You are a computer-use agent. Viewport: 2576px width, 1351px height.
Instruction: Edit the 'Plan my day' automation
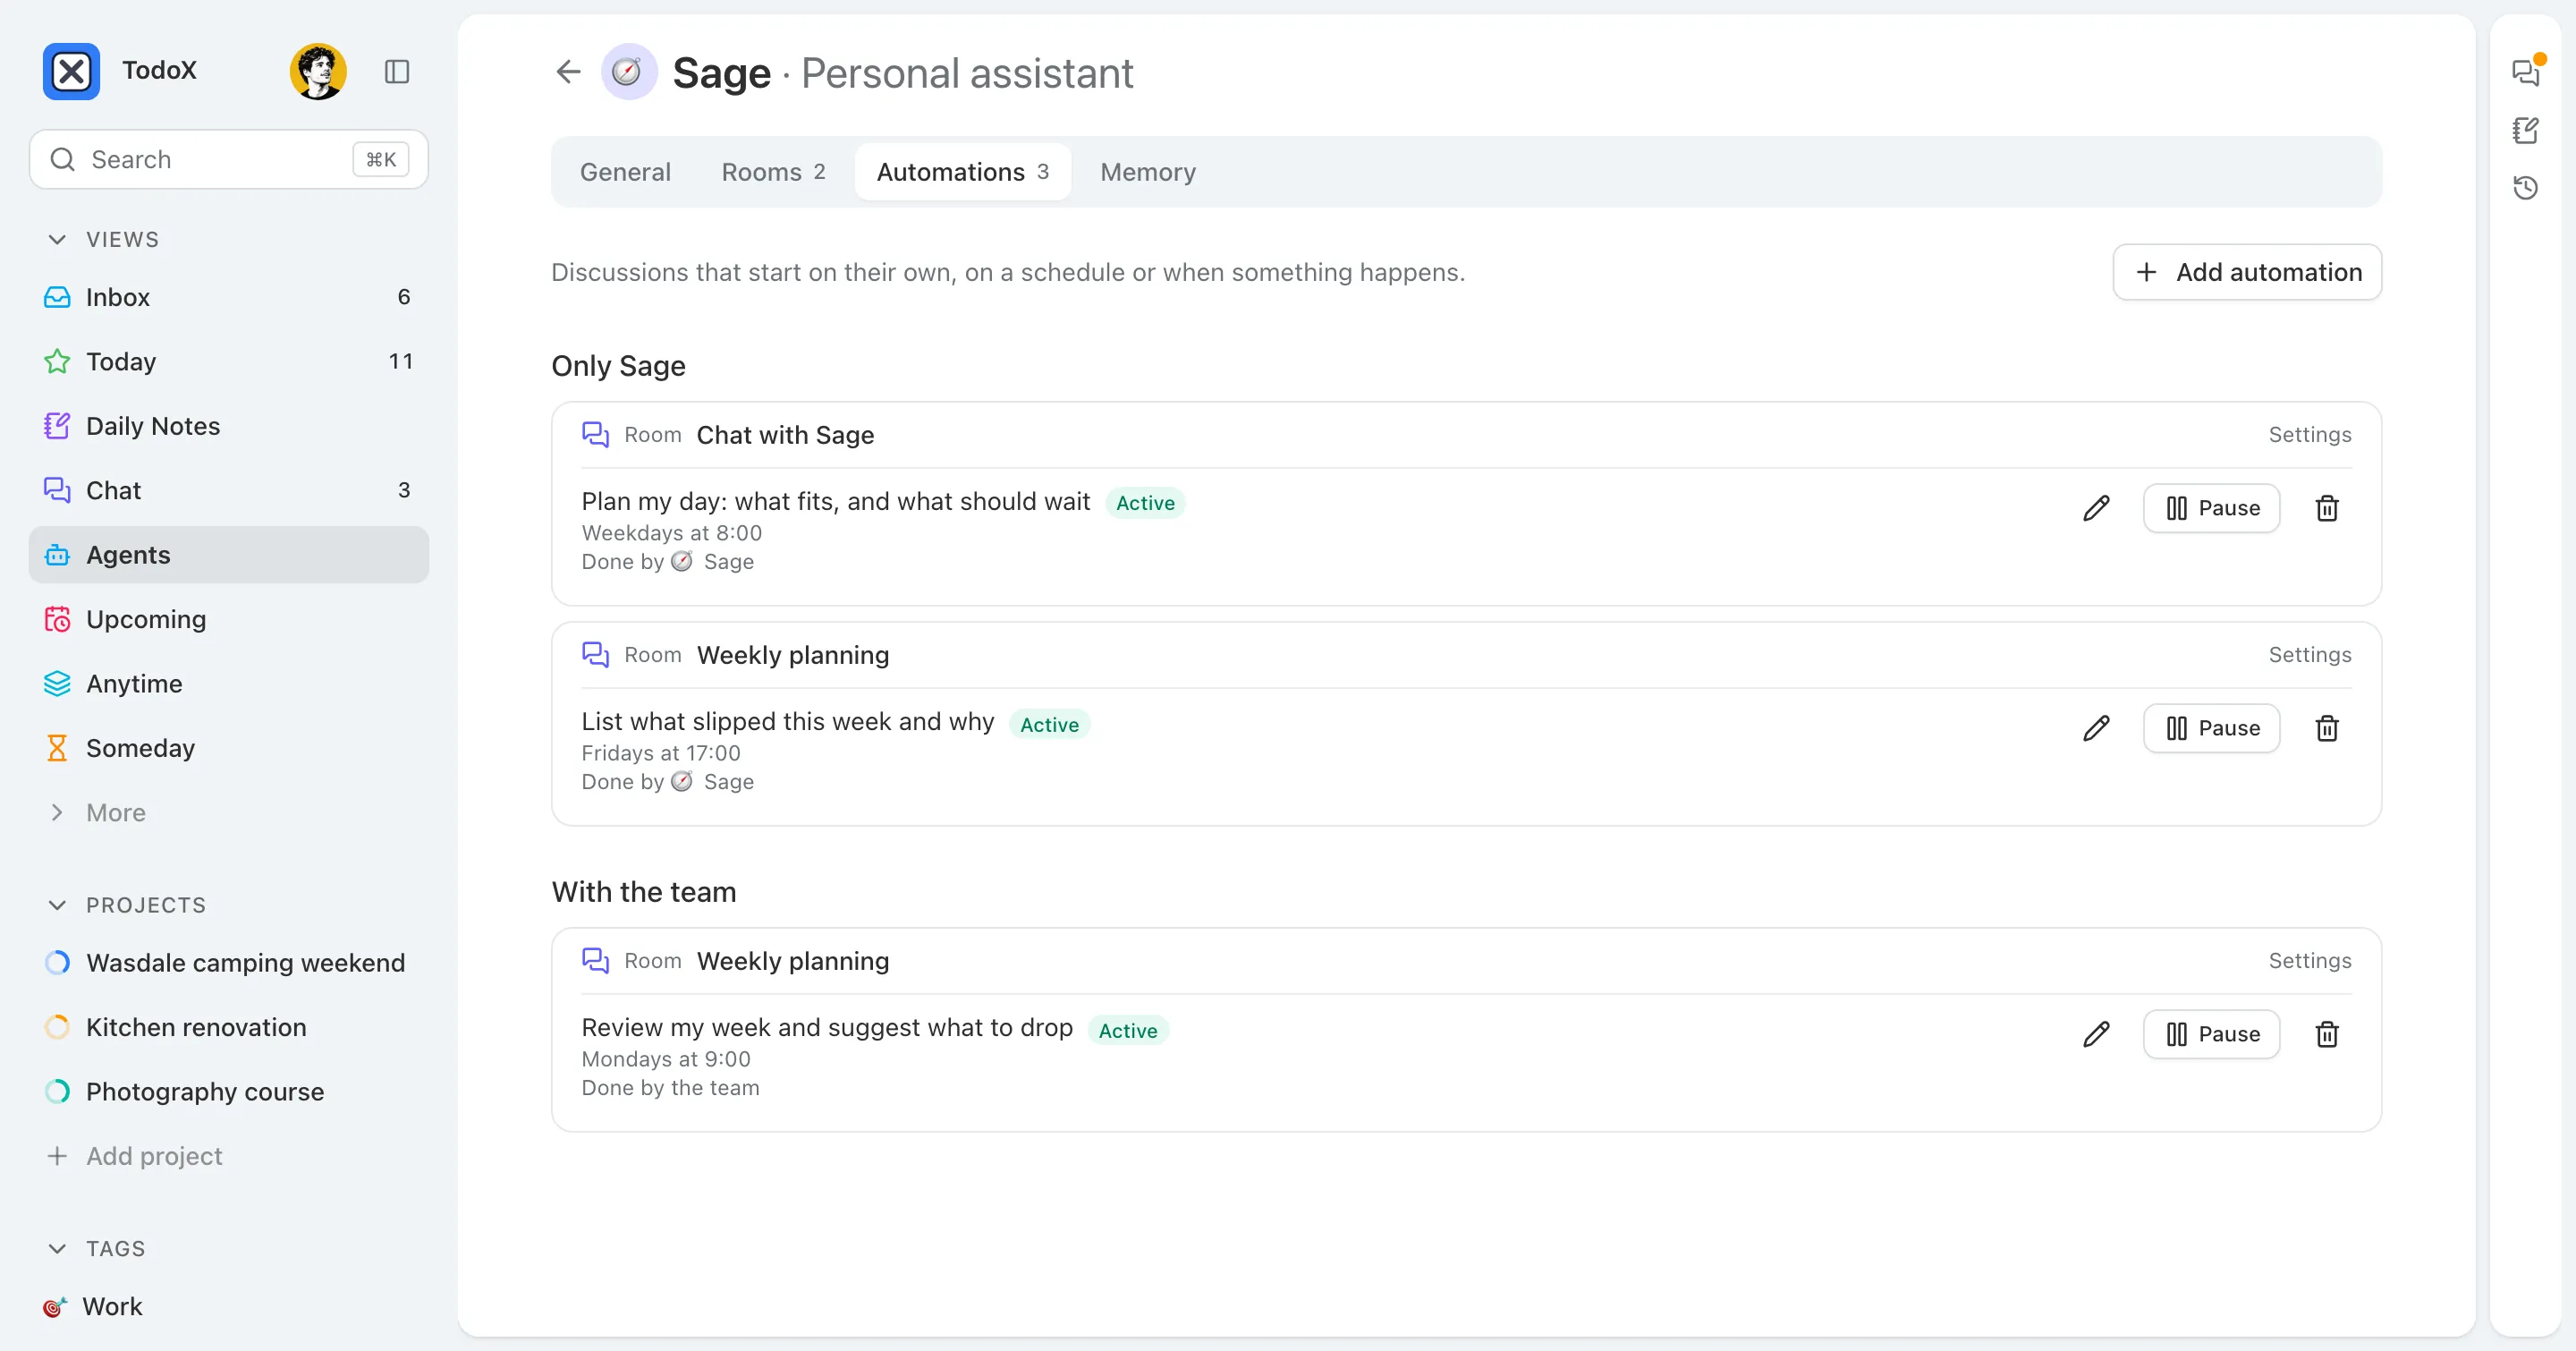[x=2096, y=508]
